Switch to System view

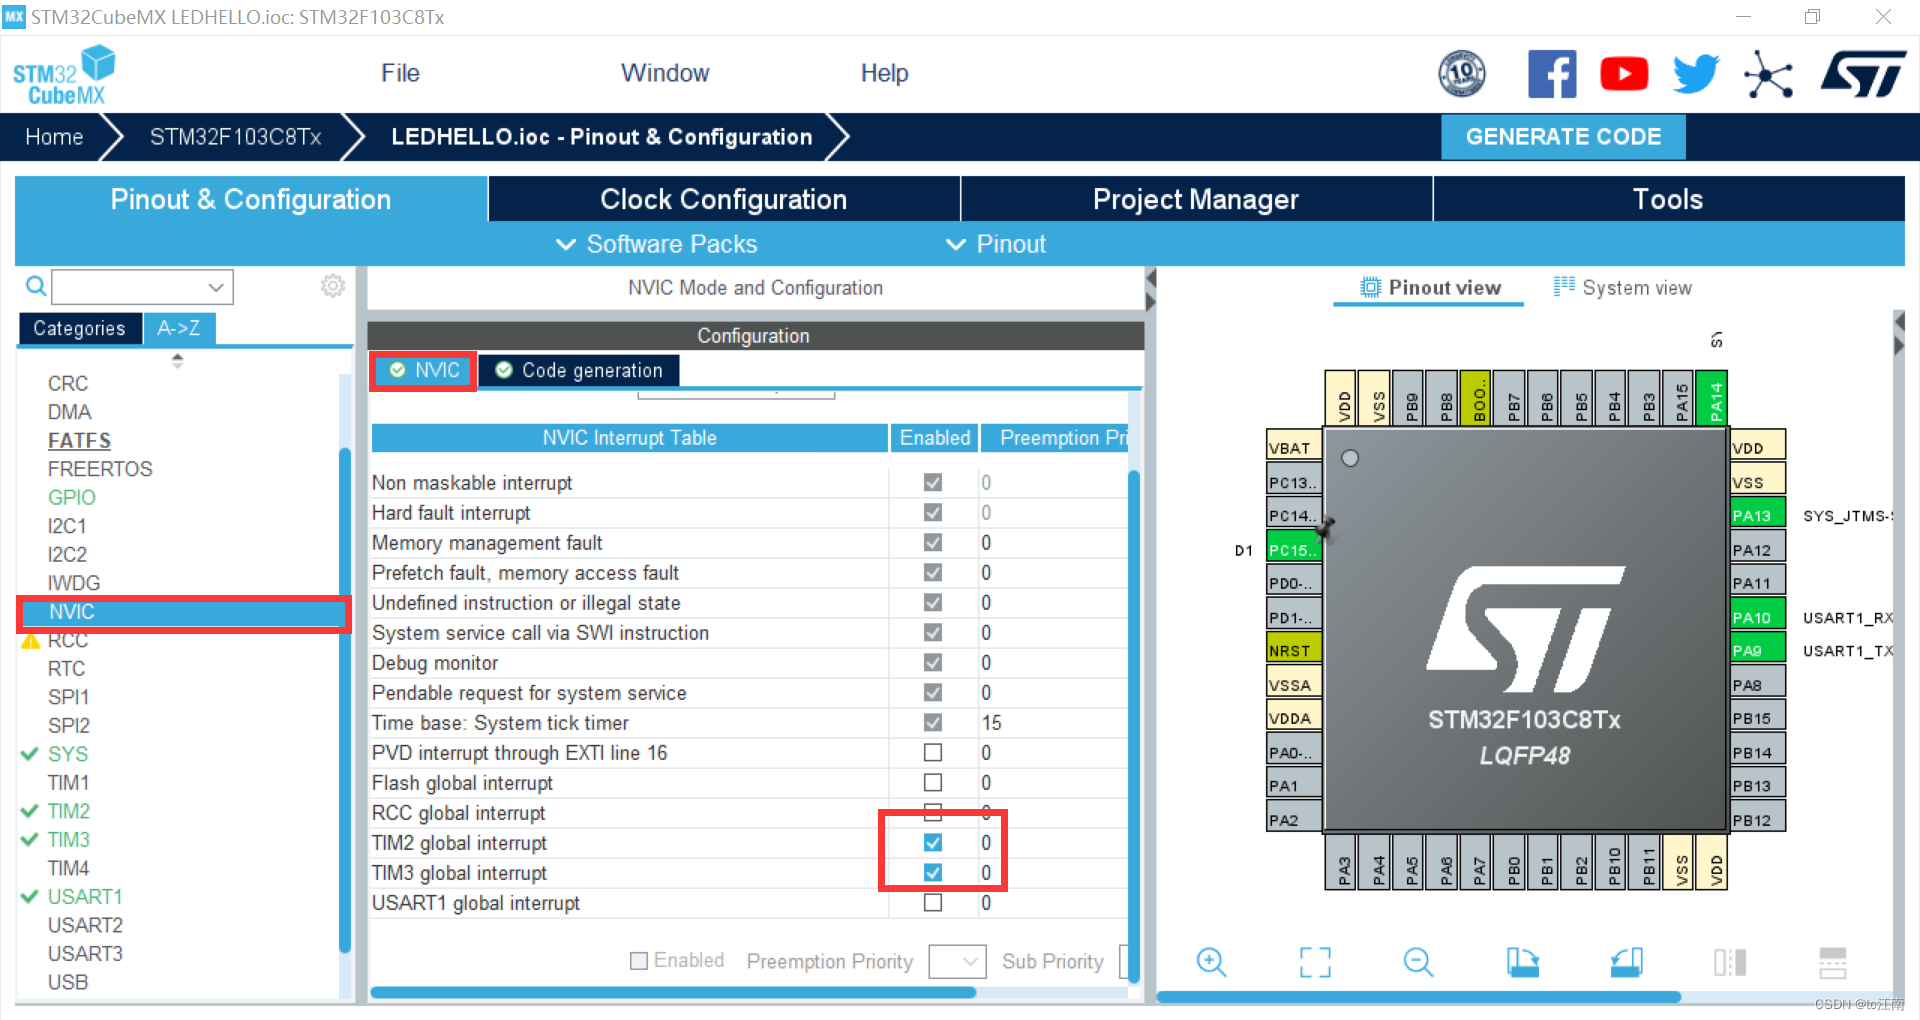point(1623,288)
